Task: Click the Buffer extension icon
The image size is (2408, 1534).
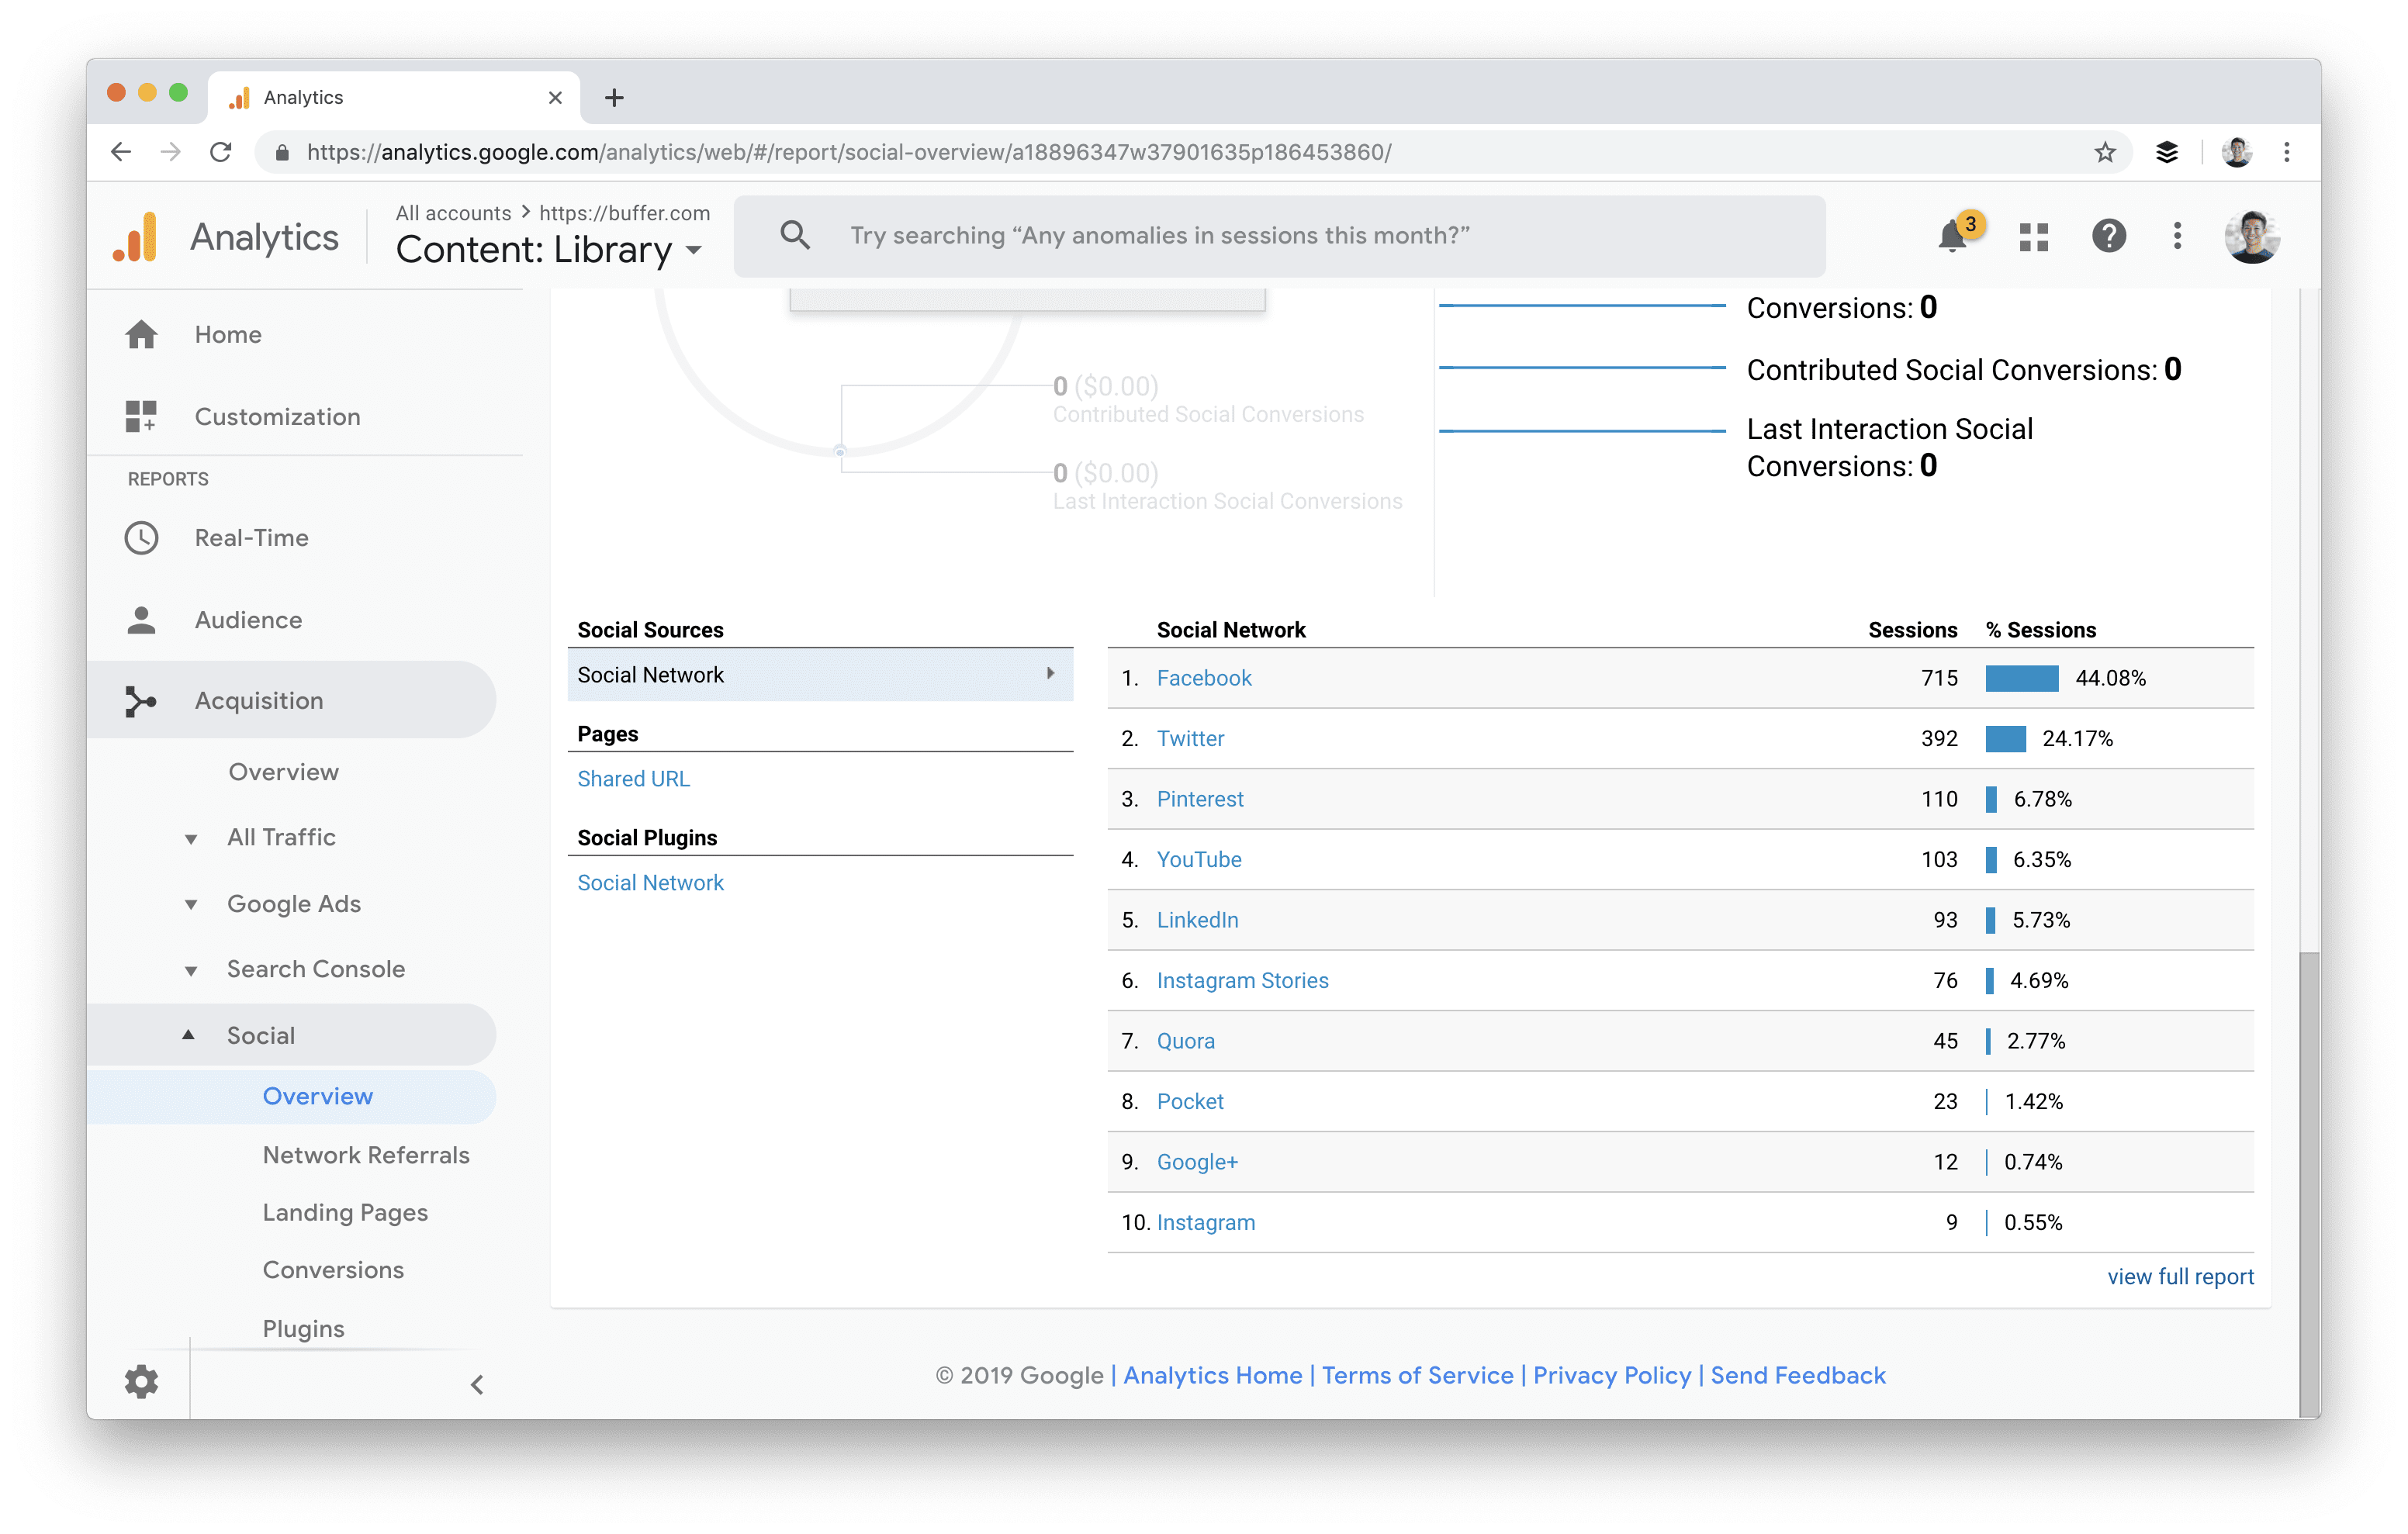Action: (x=2166, y=152)
